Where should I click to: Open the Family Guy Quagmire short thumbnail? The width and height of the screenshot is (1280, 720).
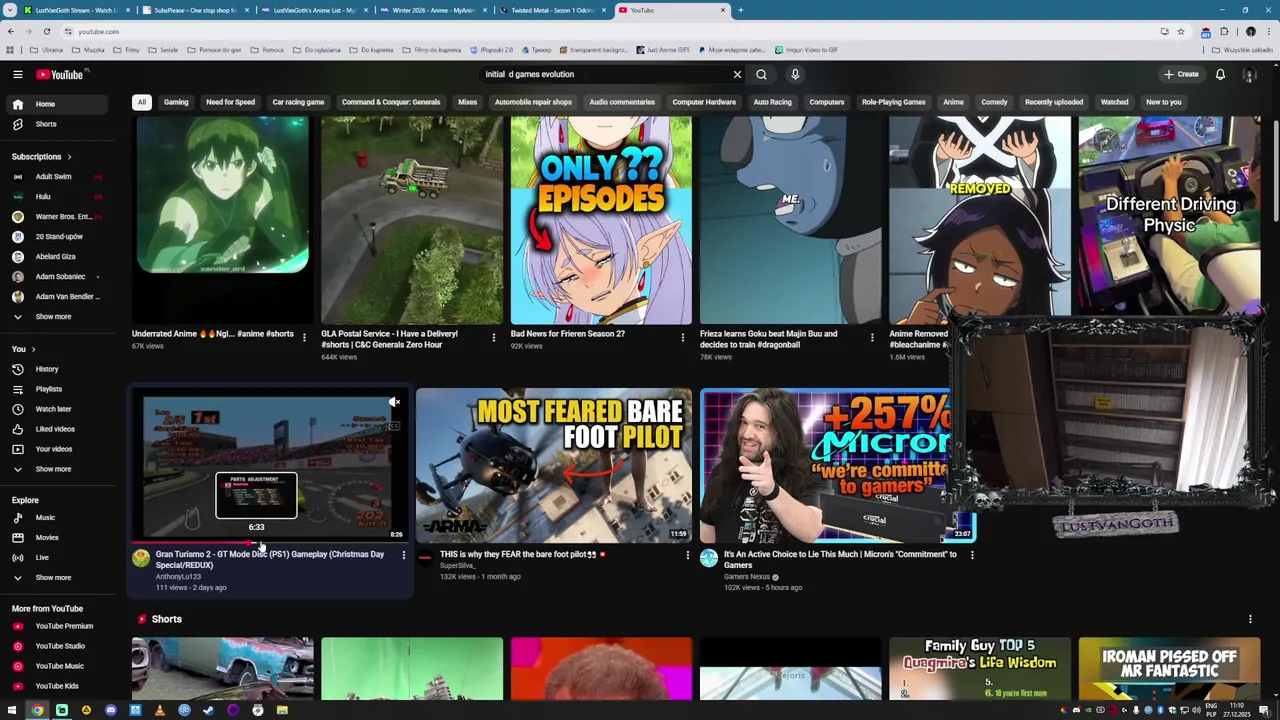point(979,669)
